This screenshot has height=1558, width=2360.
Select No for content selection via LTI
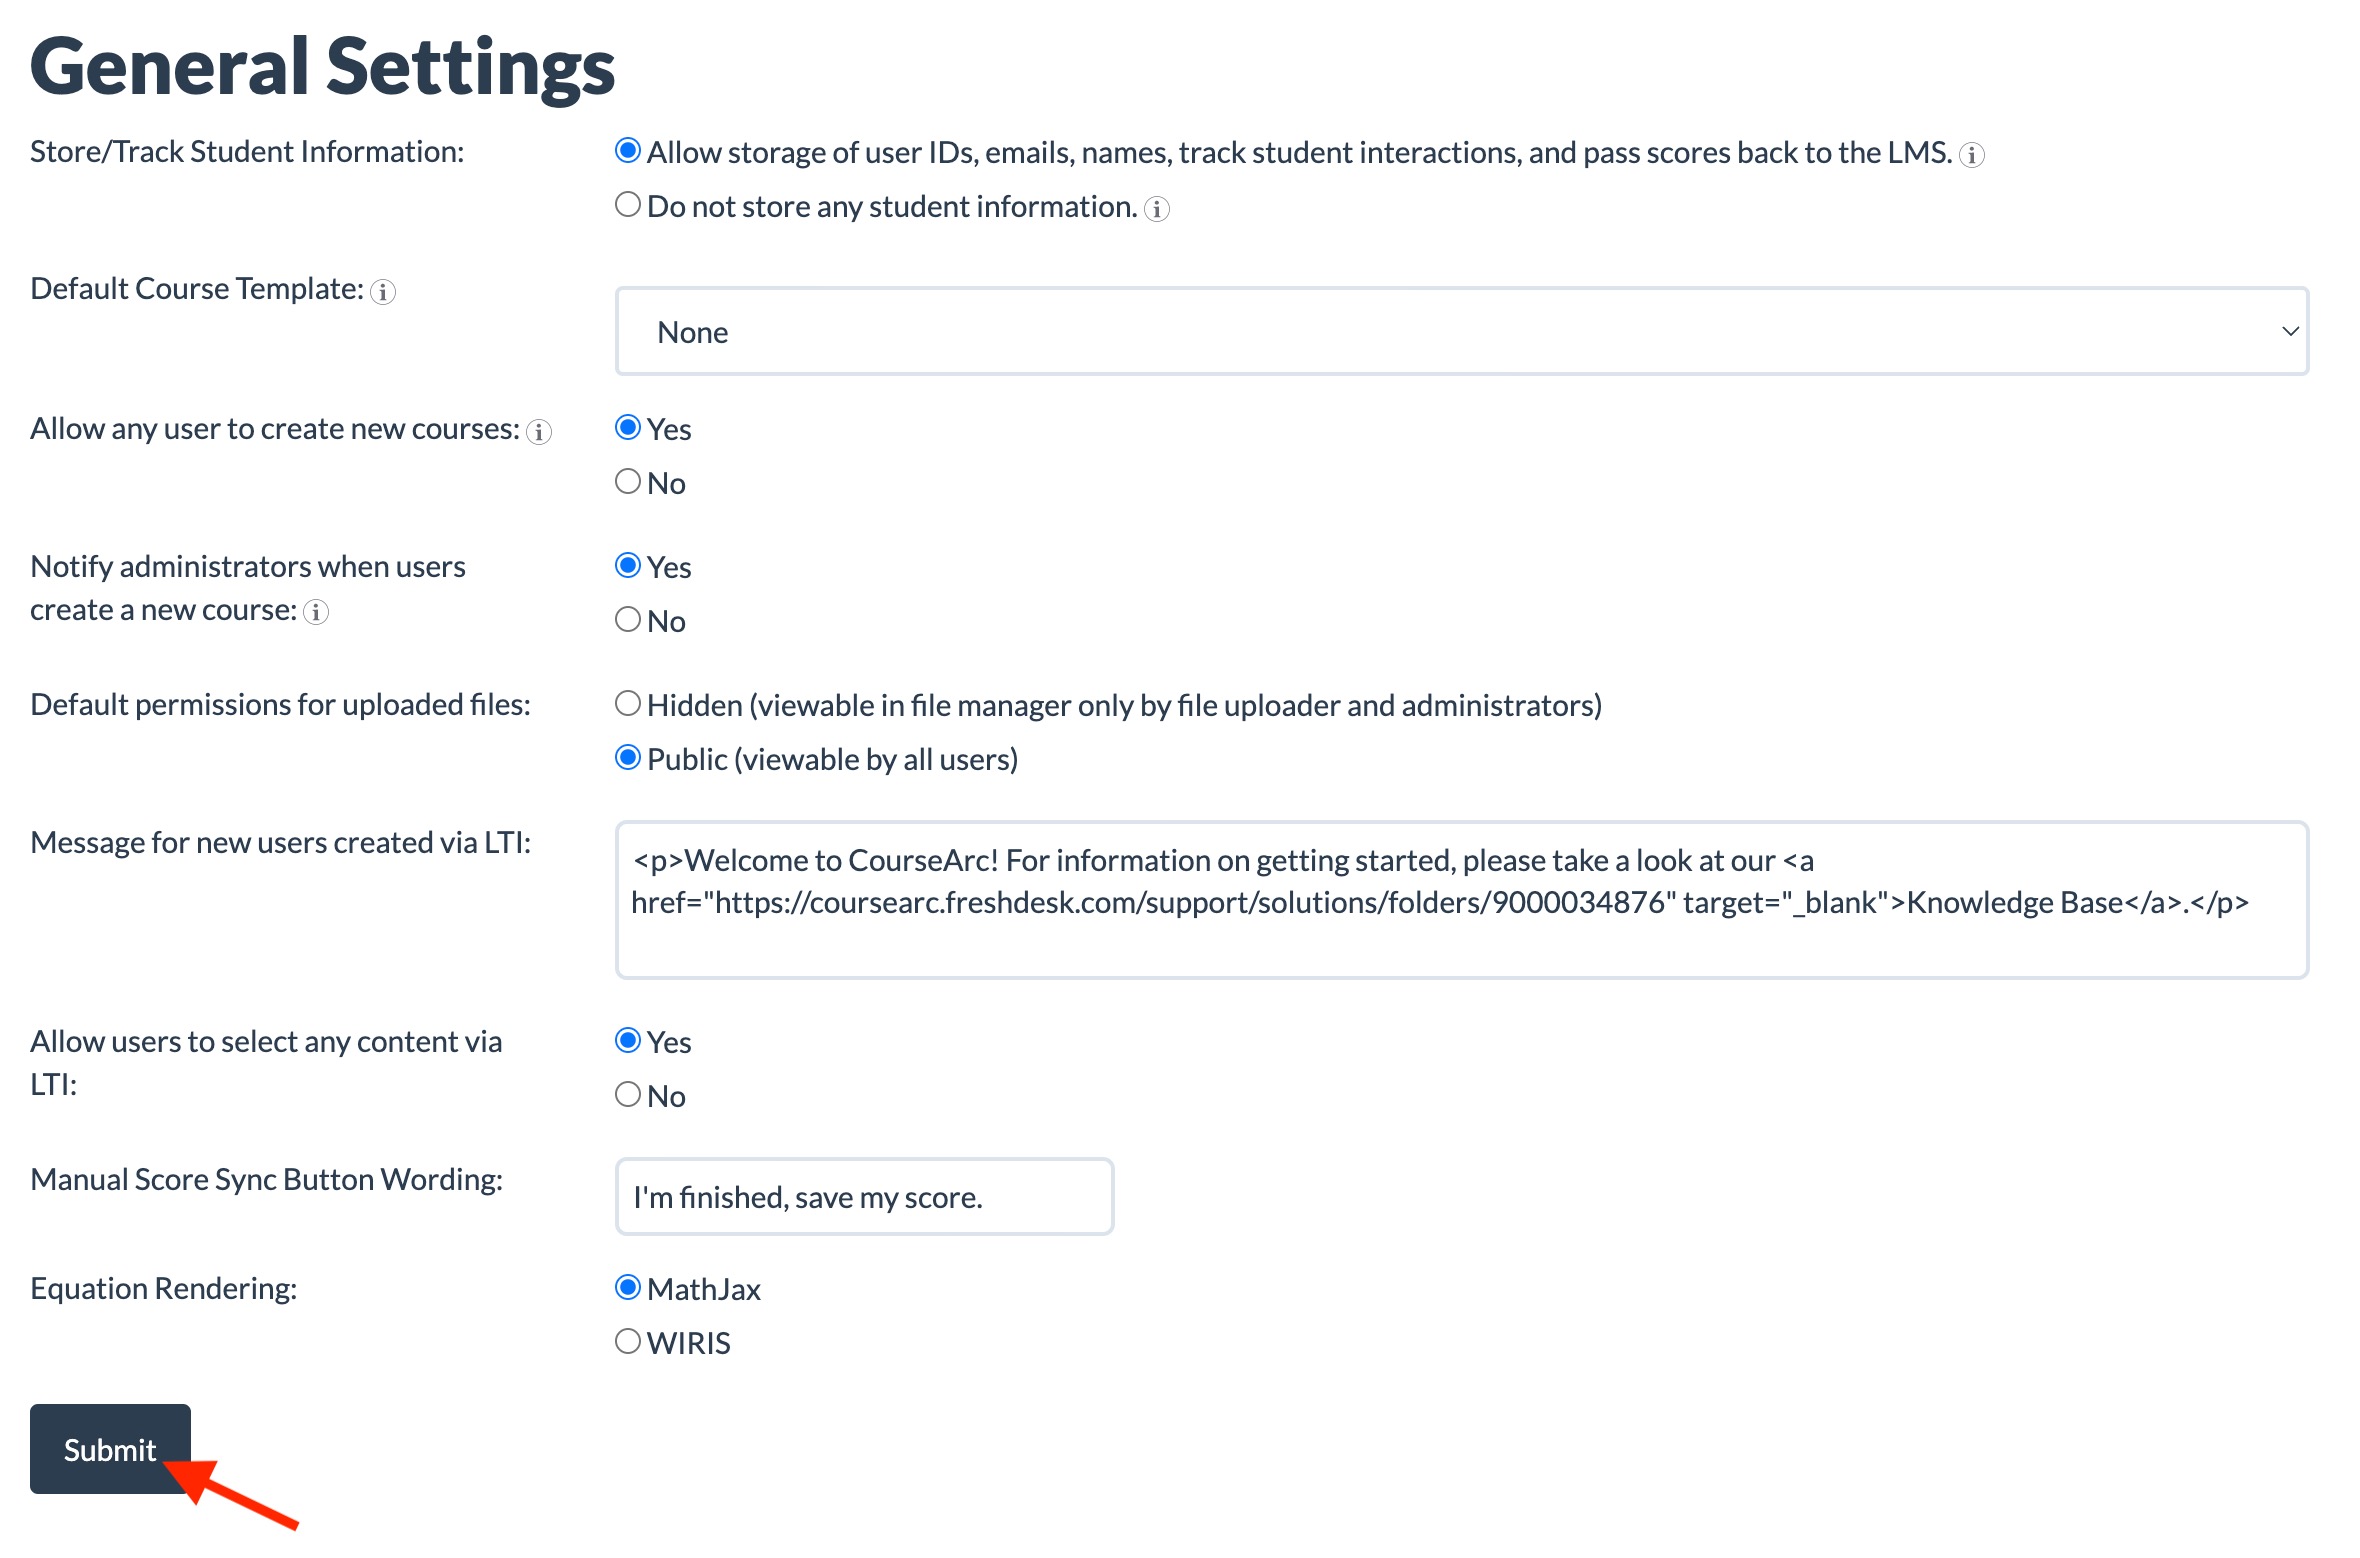click(628, 1095)
